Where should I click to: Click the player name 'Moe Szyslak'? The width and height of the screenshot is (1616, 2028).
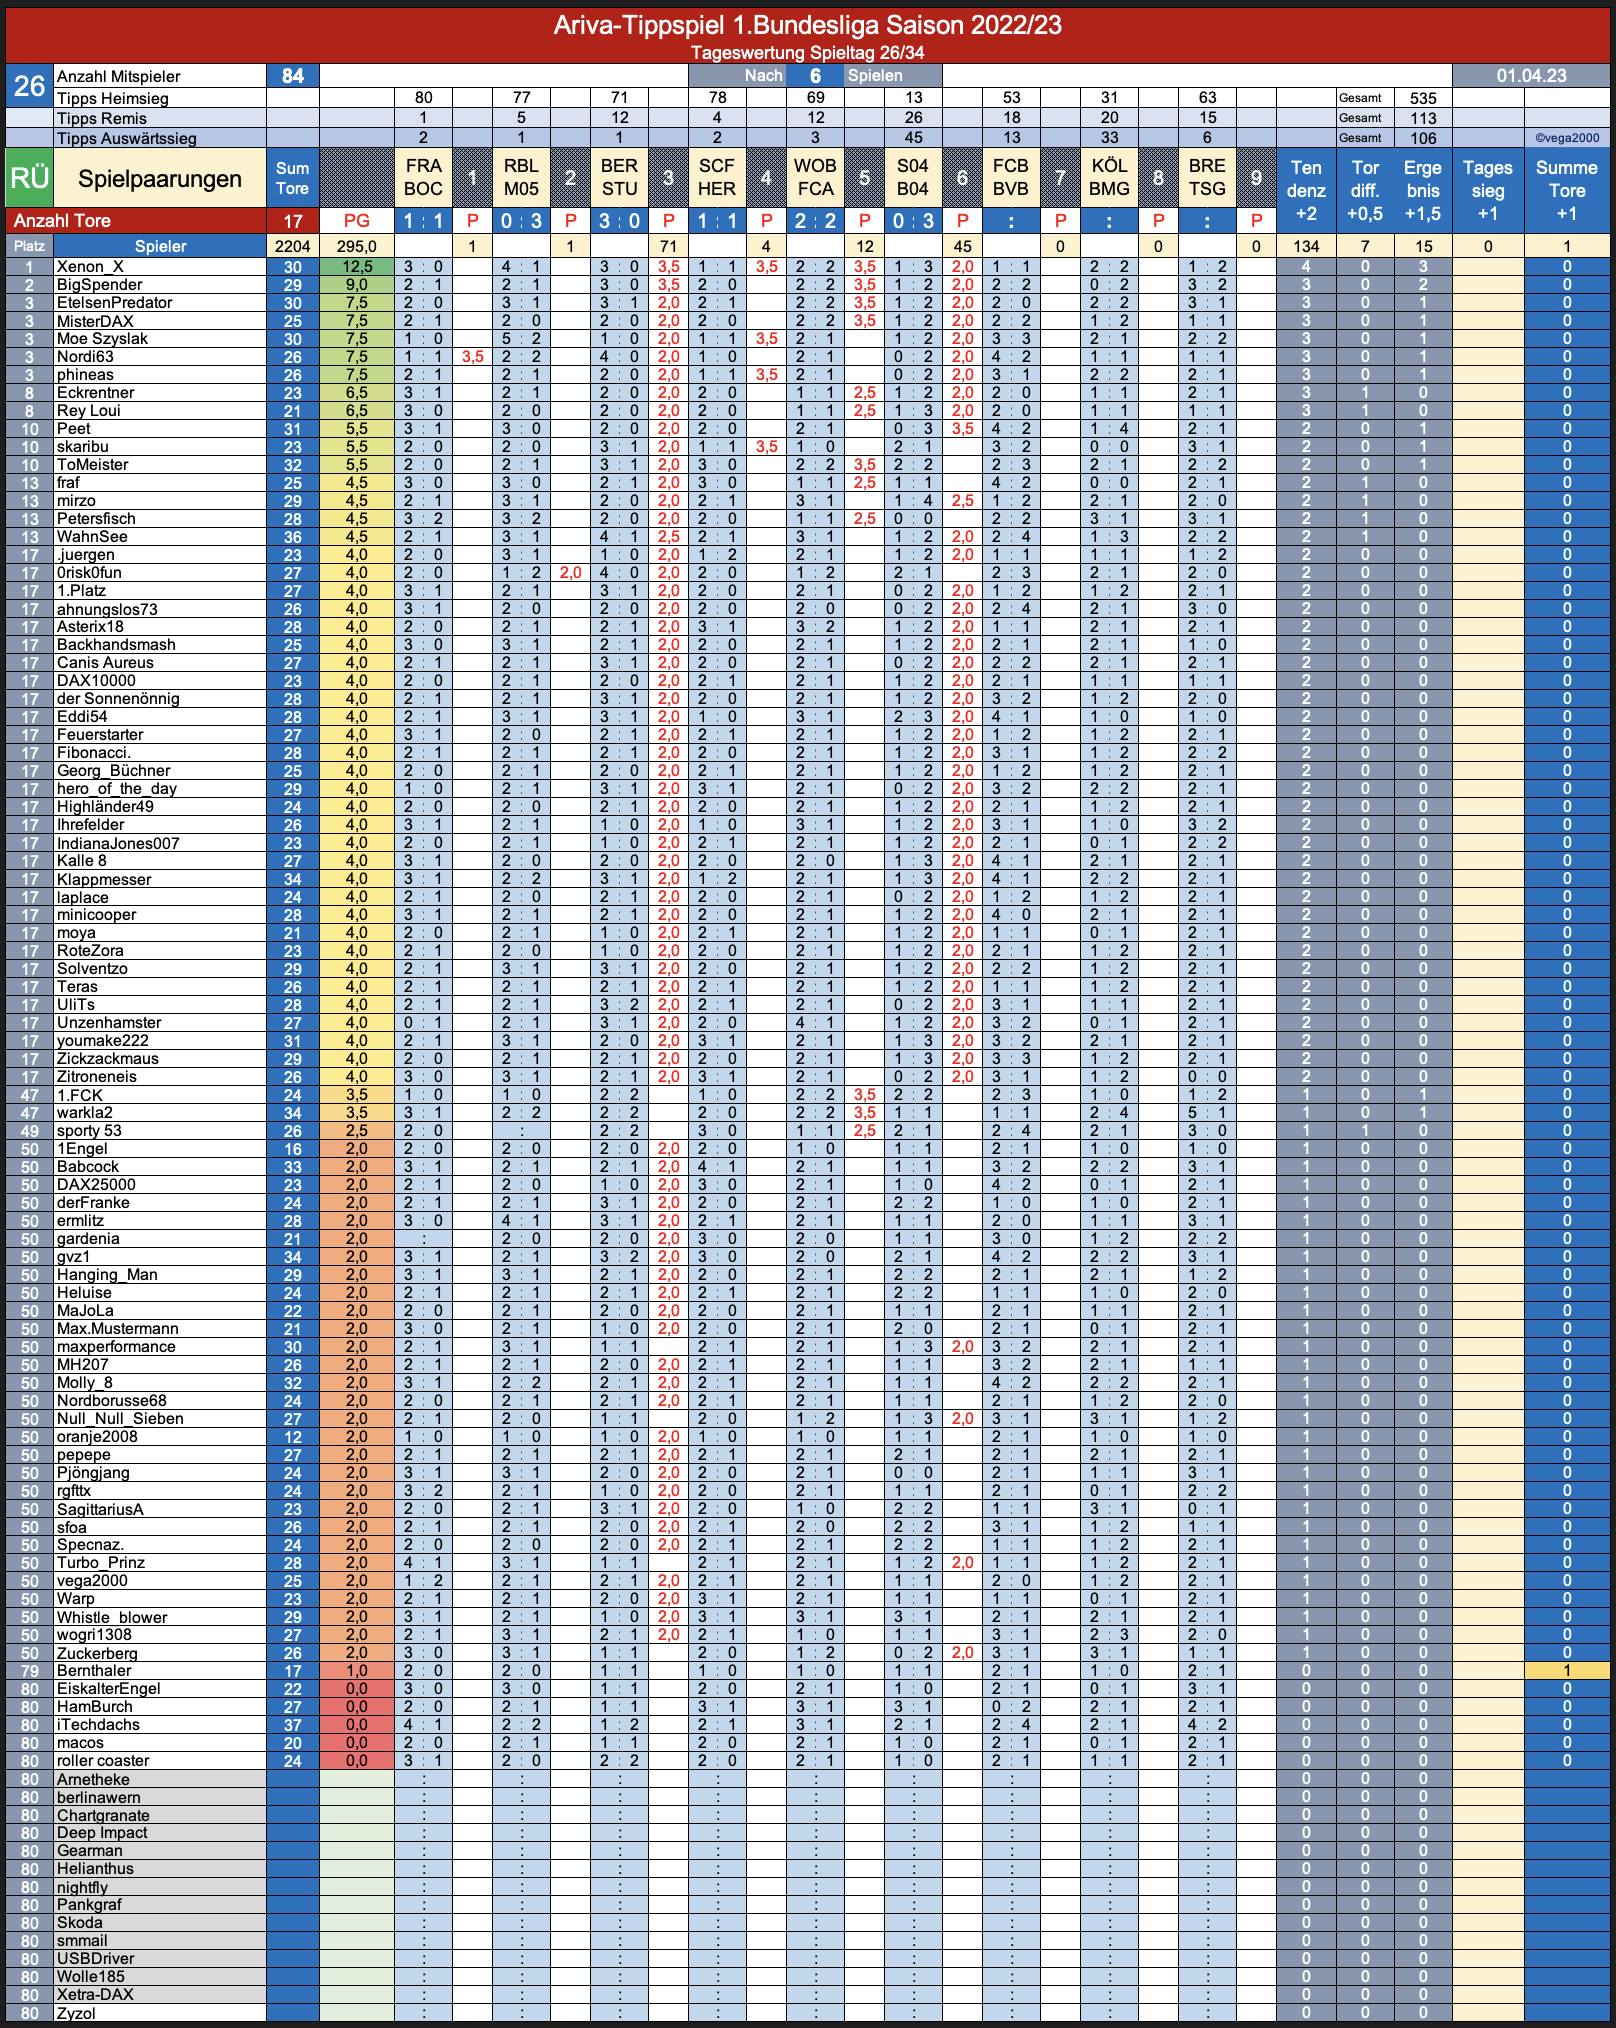[x=102, y=339]
